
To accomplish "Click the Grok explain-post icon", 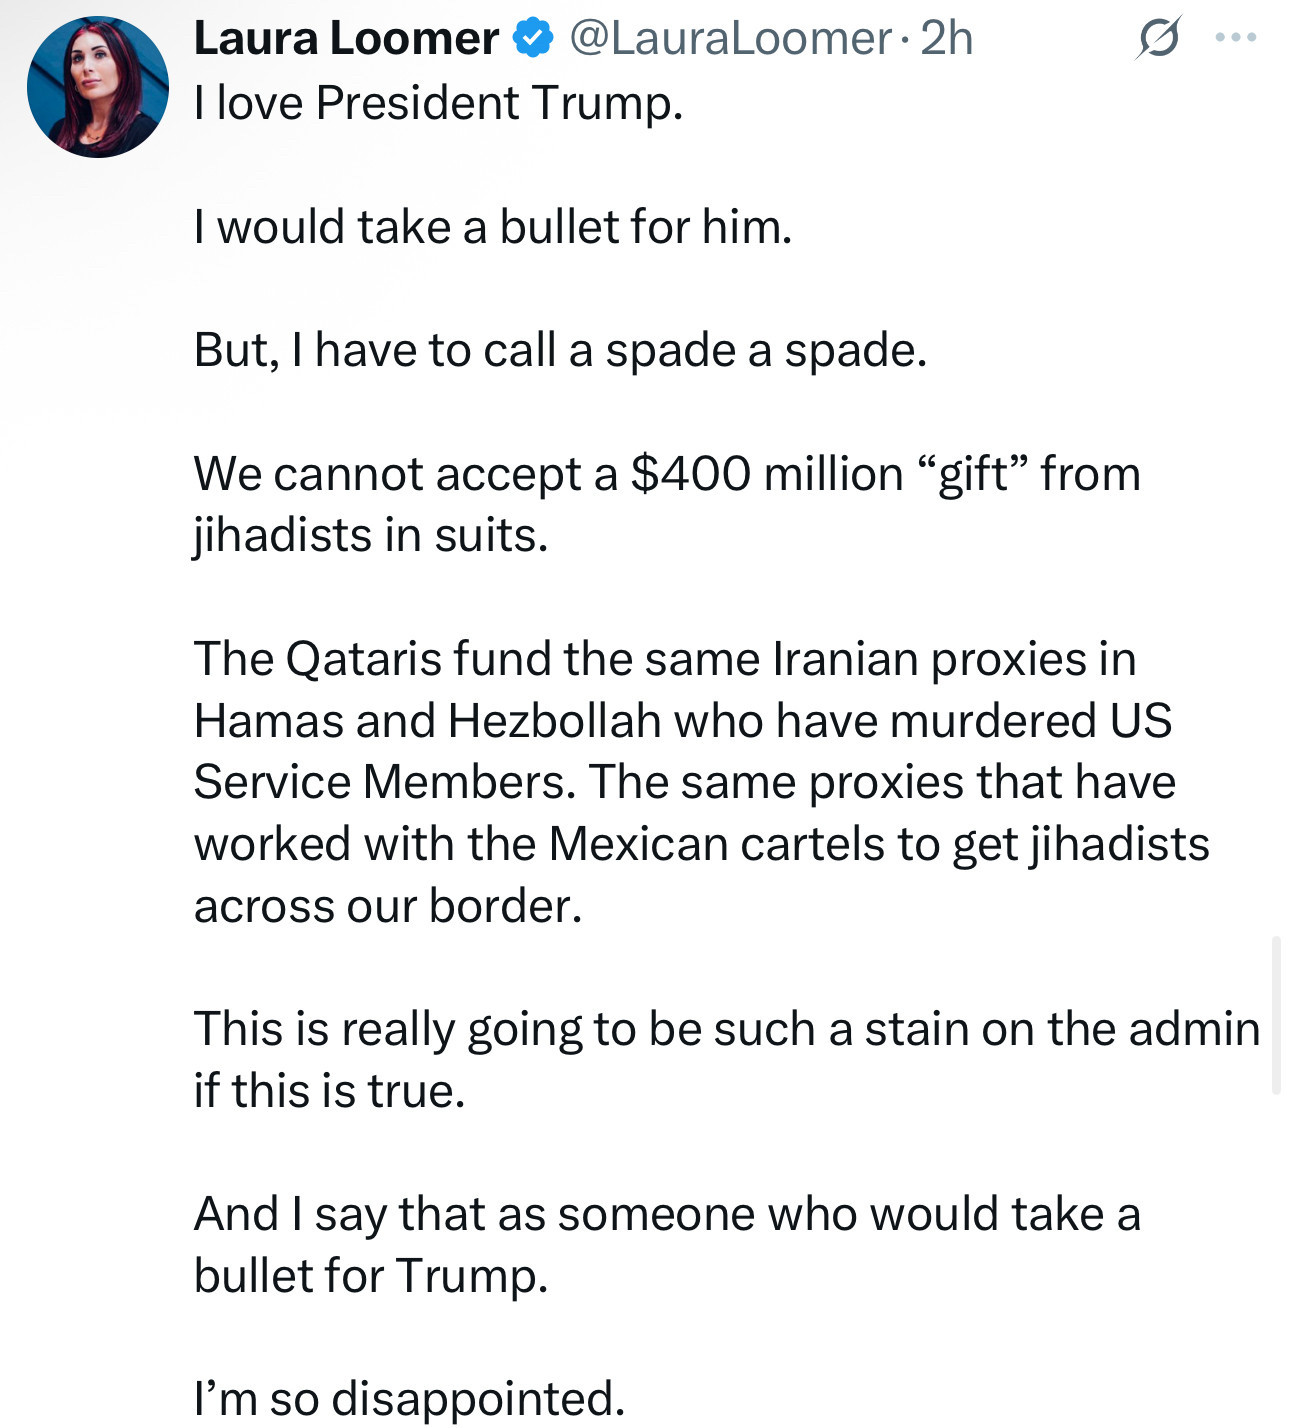I will pos(1159,38).
